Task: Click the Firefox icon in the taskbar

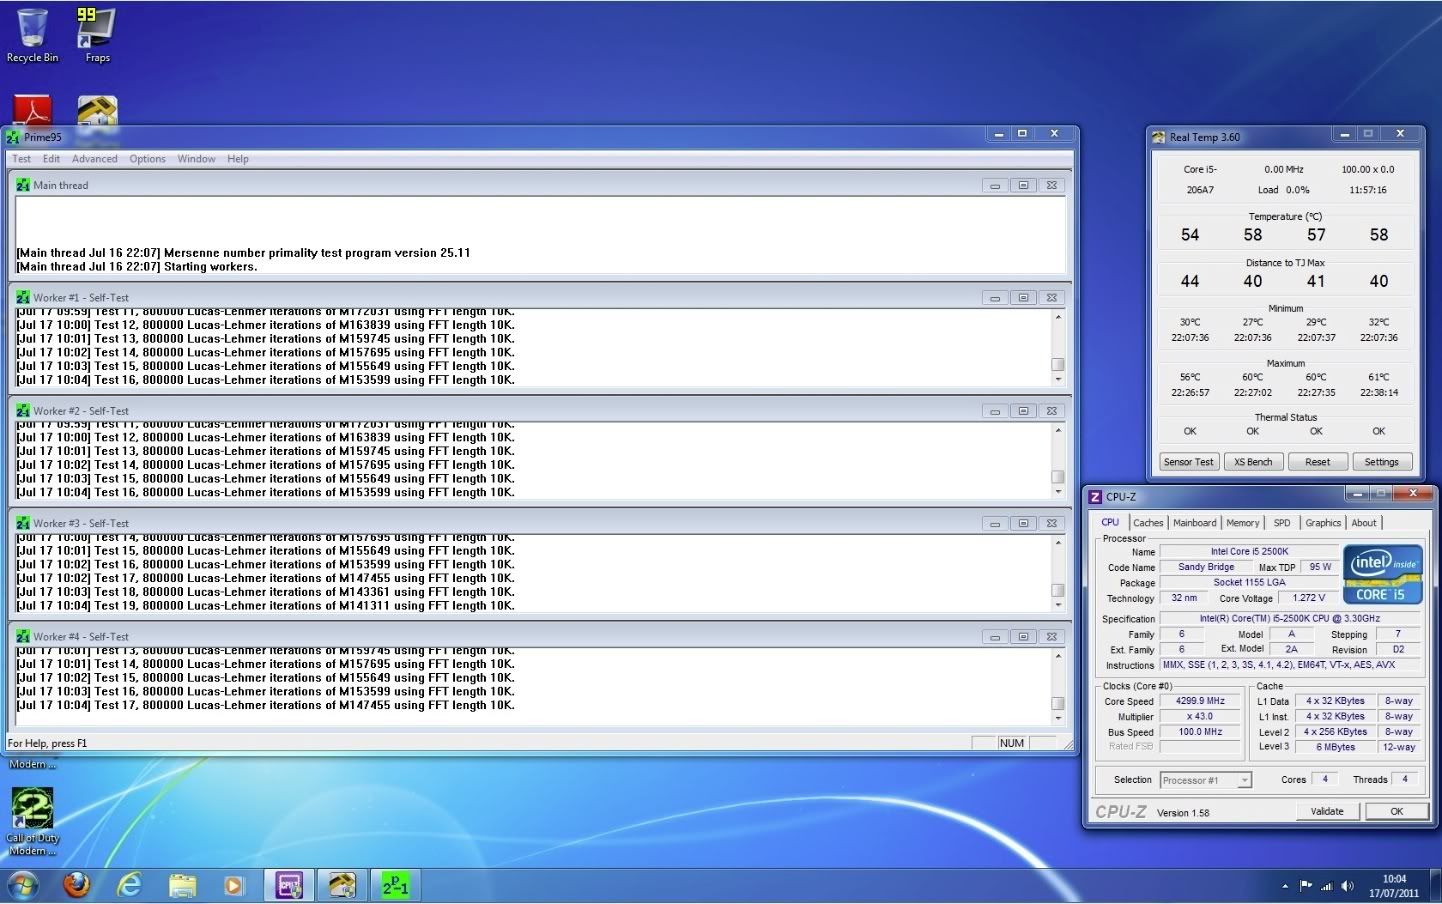Action: coord(77,885)
